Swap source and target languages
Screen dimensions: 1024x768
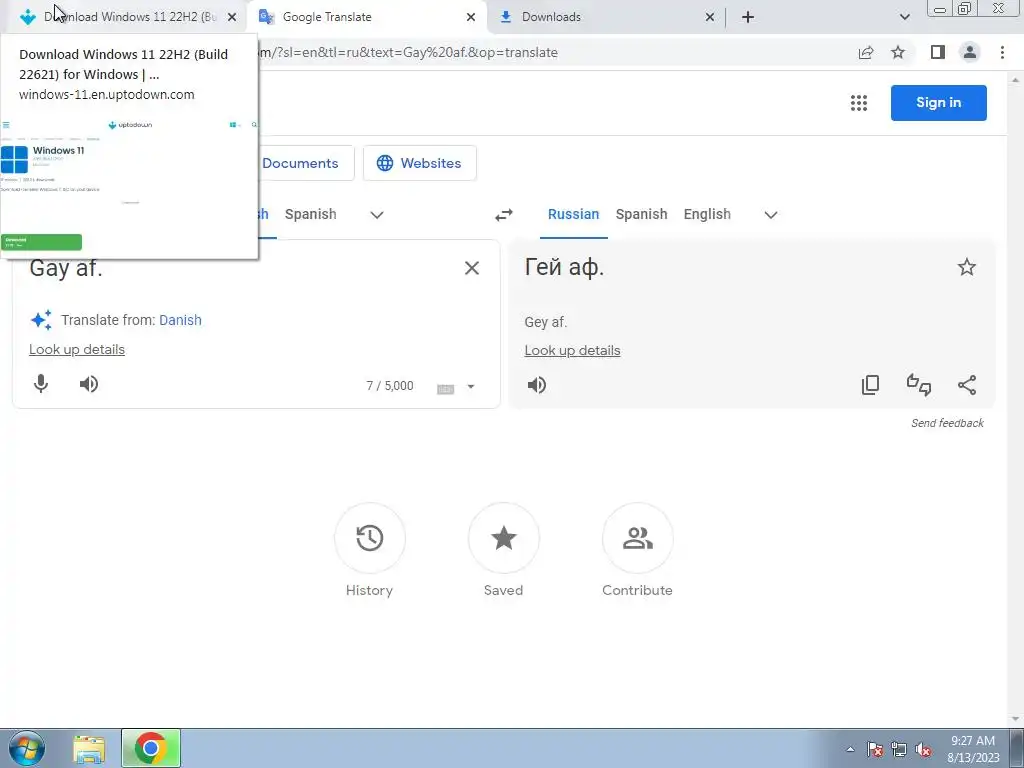coord(504,215)
